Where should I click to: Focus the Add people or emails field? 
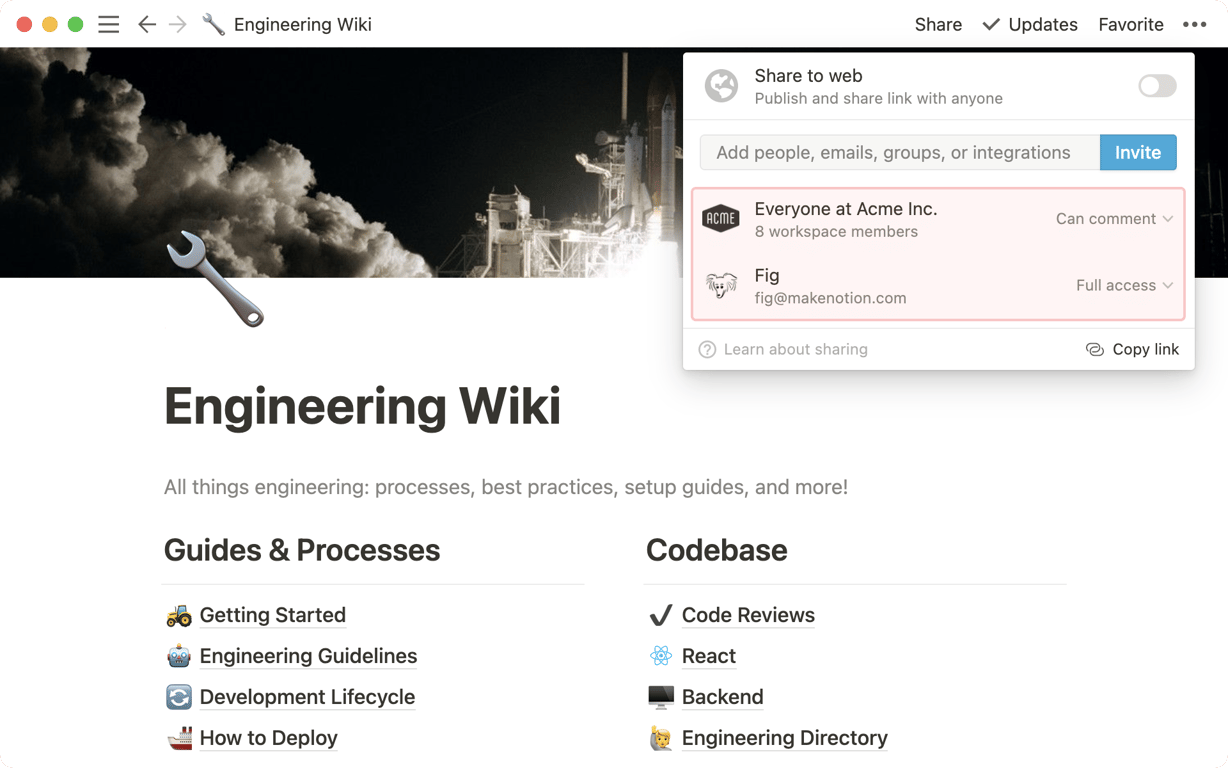(899, 153)
